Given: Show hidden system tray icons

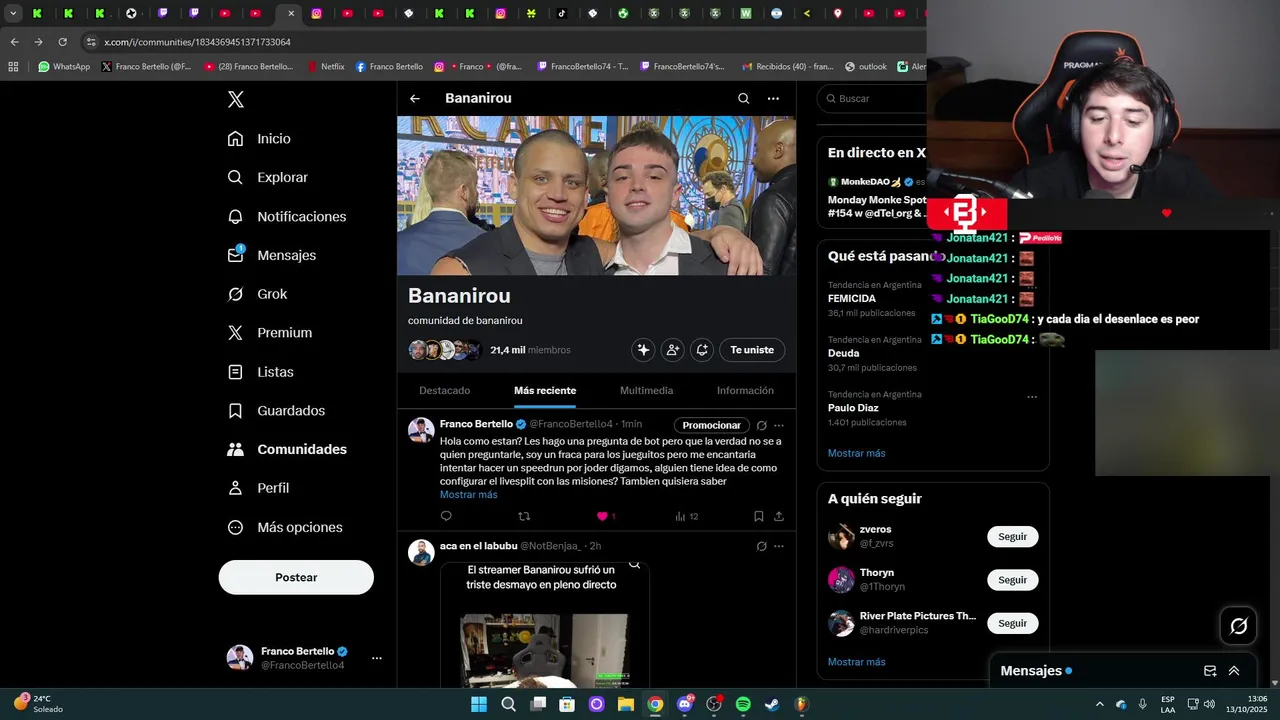Looking at the screenshot, I should click(1100, 704).
